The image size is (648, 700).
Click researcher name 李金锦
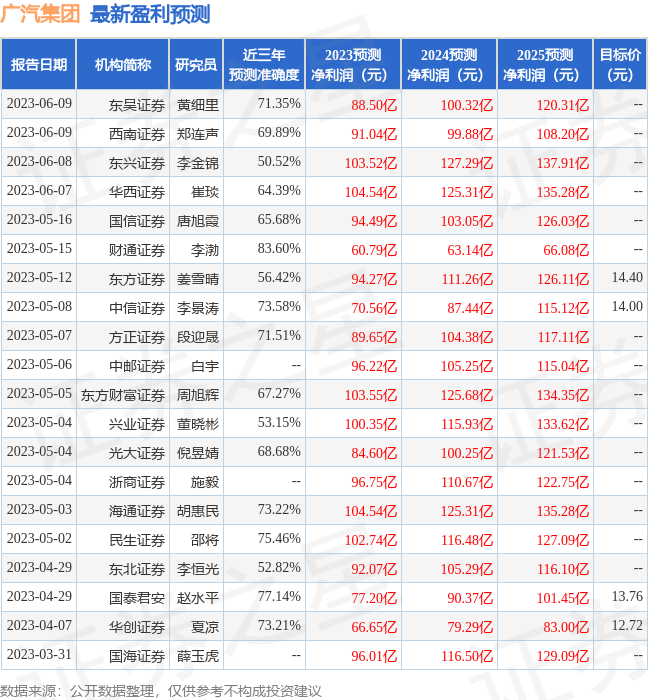pyautogui.click(x=198, y=163)
